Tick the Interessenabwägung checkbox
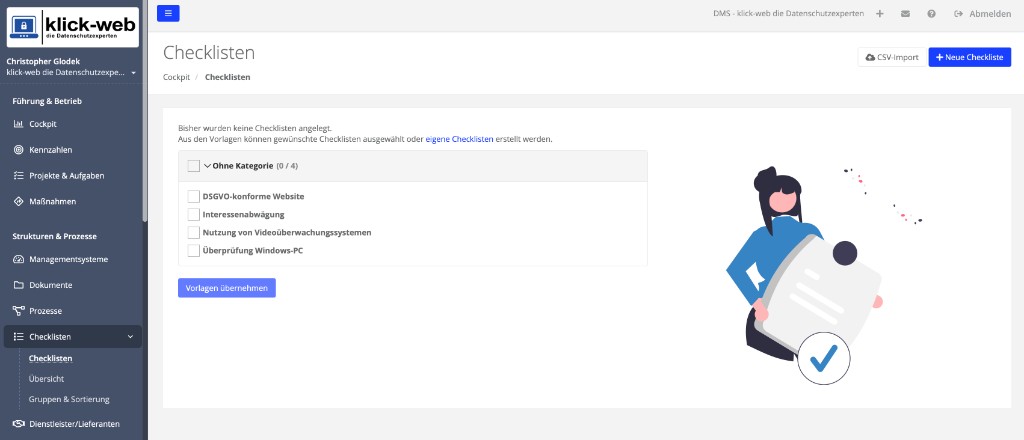 pos(193,214)
